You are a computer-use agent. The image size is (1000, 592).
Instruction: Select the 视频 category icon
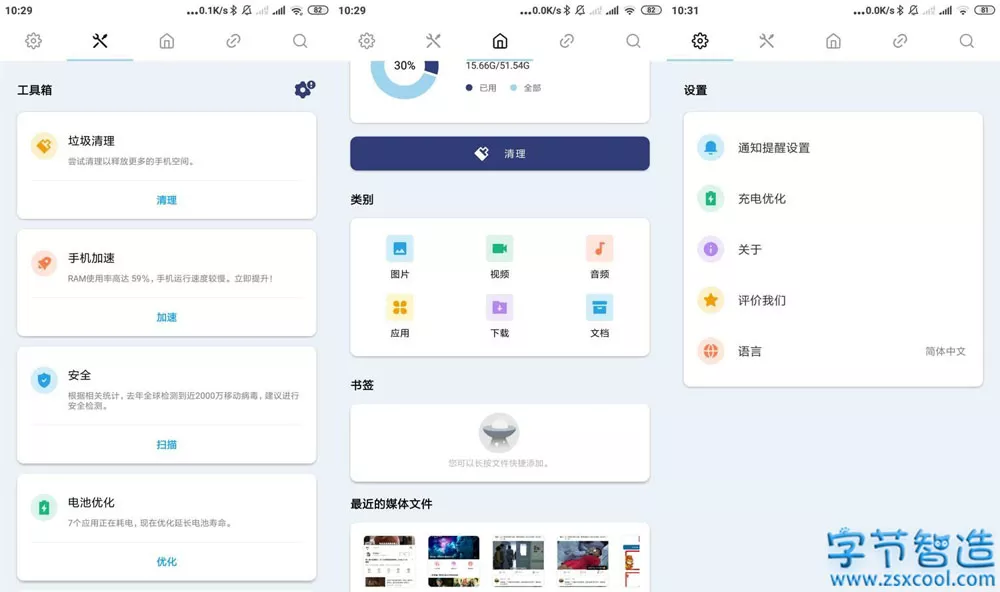(499, 249)
